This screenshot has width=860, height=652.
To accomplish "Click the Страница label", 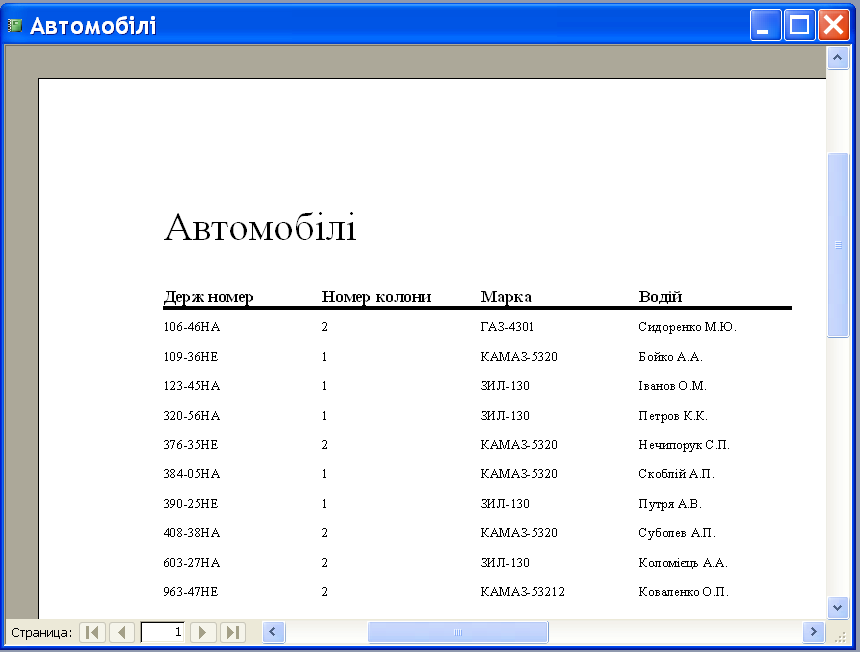I will click(42, 632).
